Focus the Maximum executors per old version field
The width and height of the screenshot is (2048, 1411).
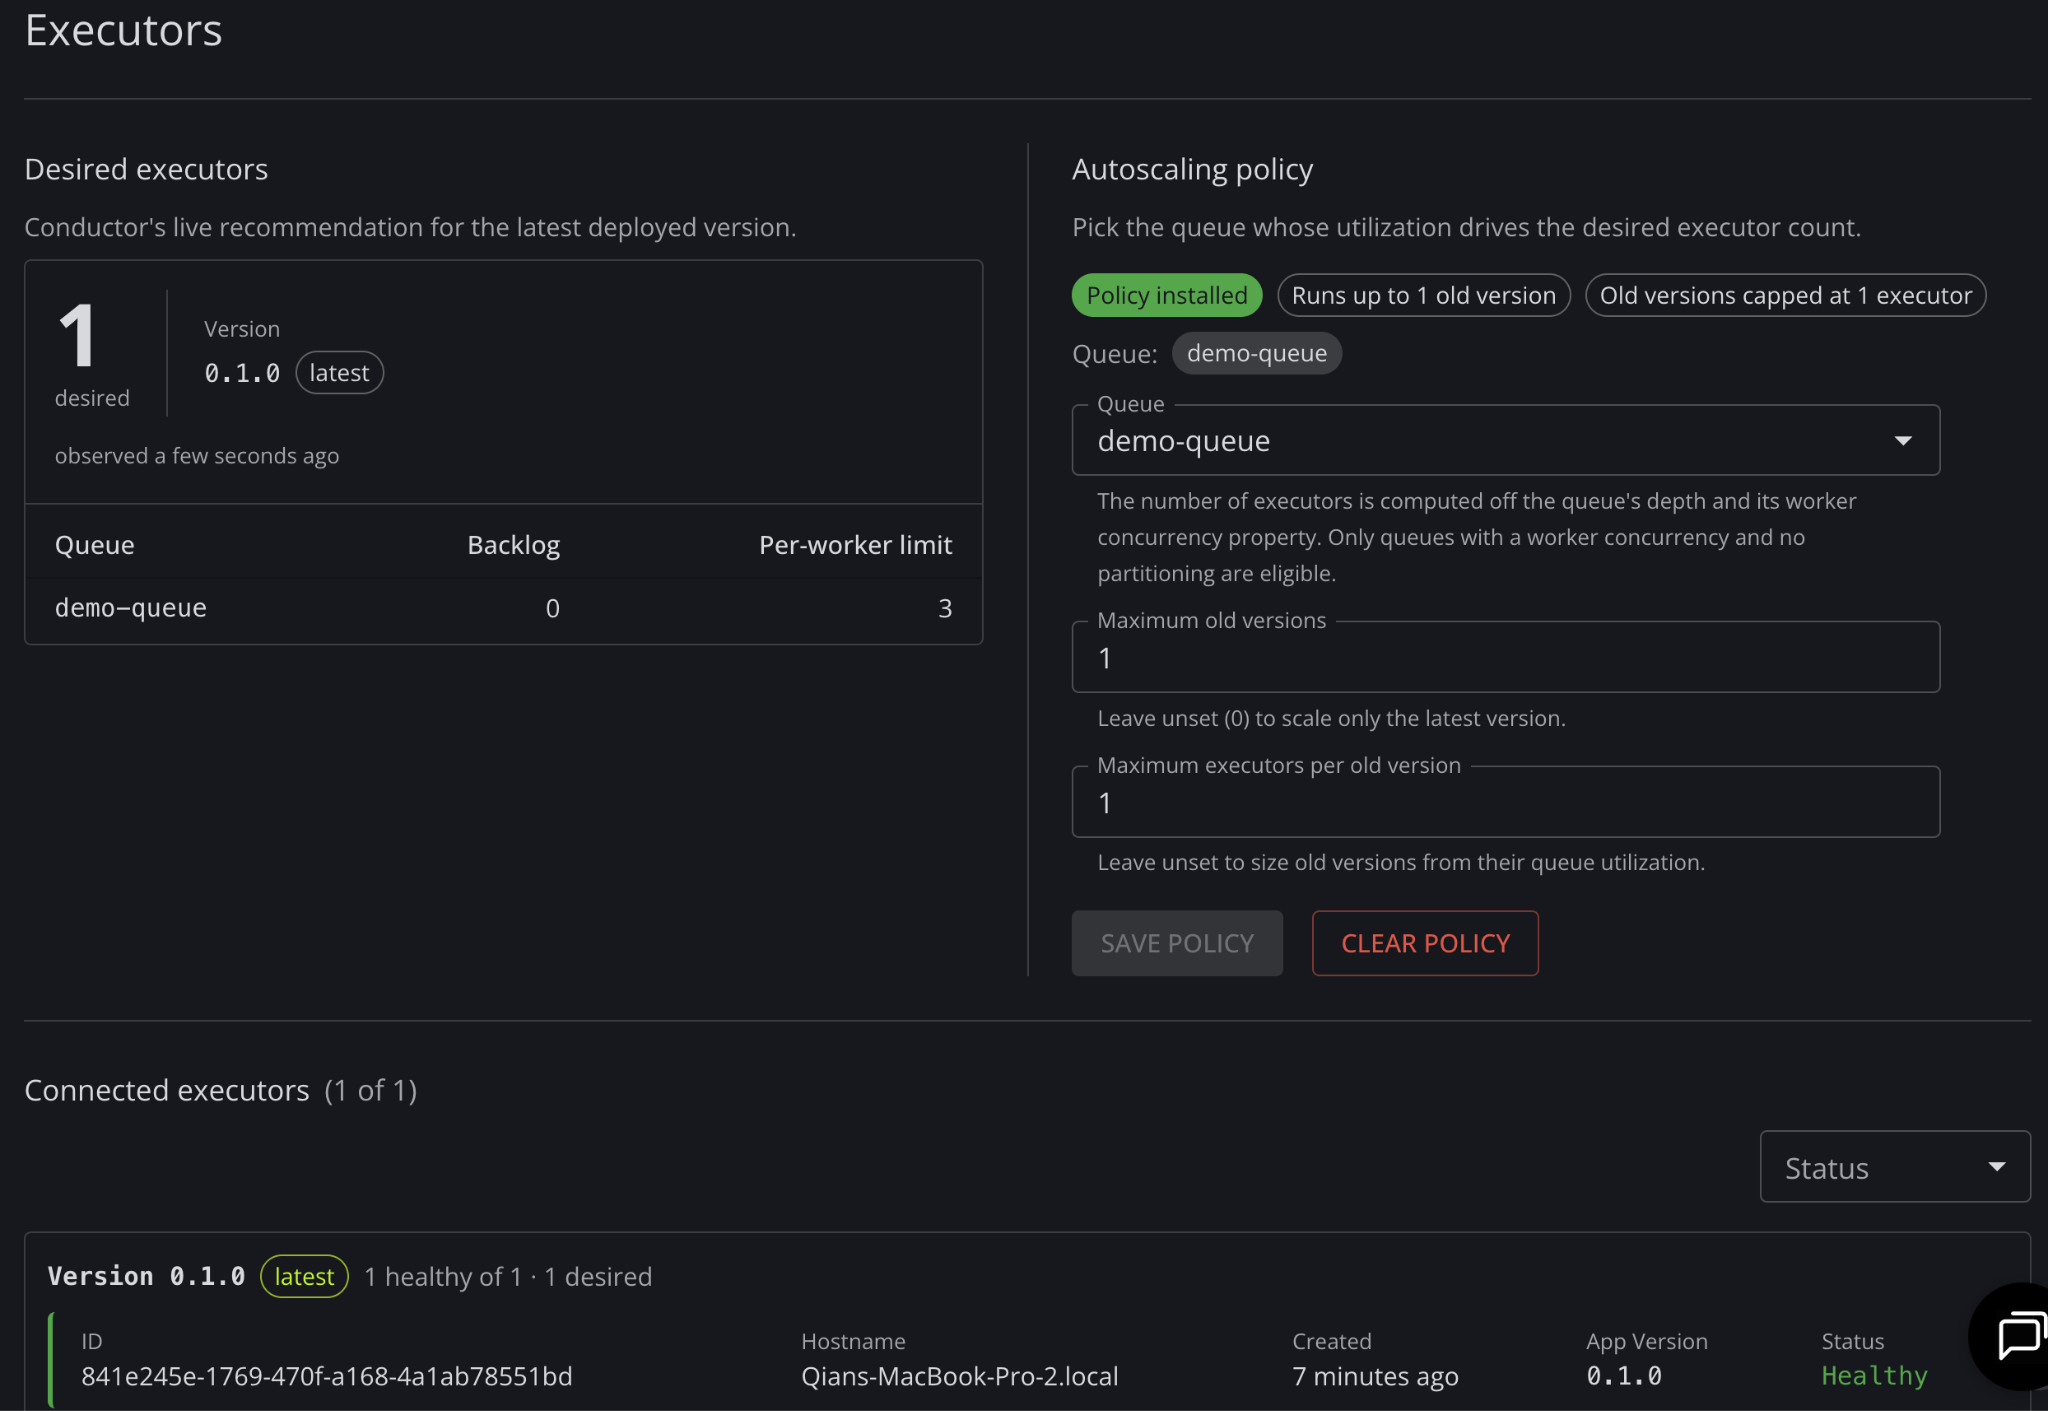(x=1505, y=802)
